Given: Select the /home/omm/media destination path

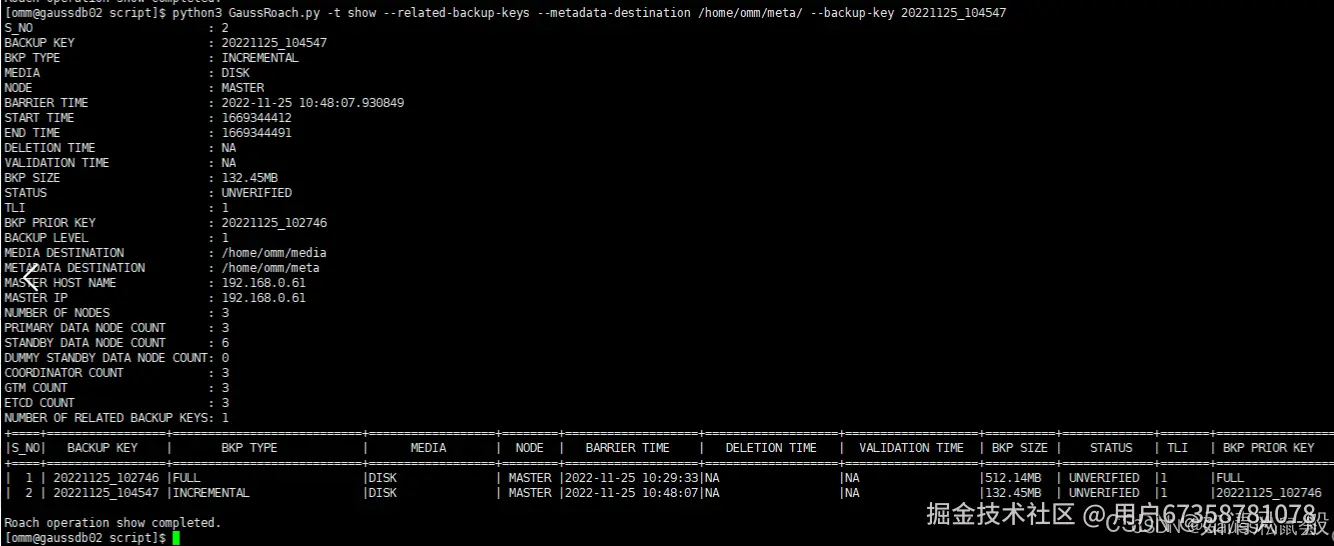Looking at the screenshot, I should [274, 253].
